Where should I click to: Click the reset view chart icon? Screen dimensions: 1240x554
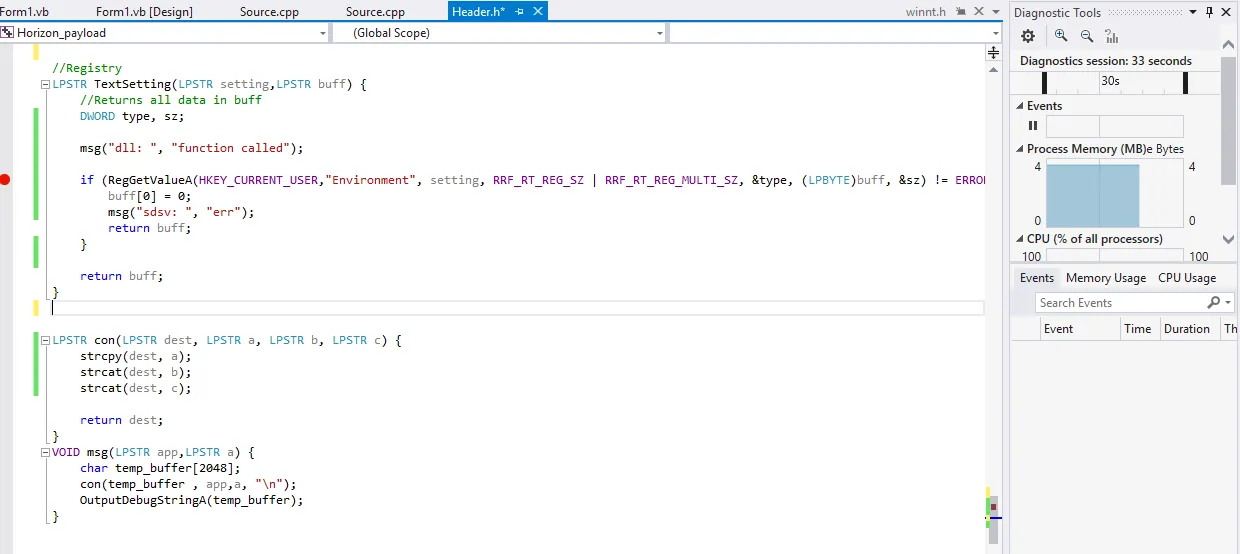[x=1112, y=36]
